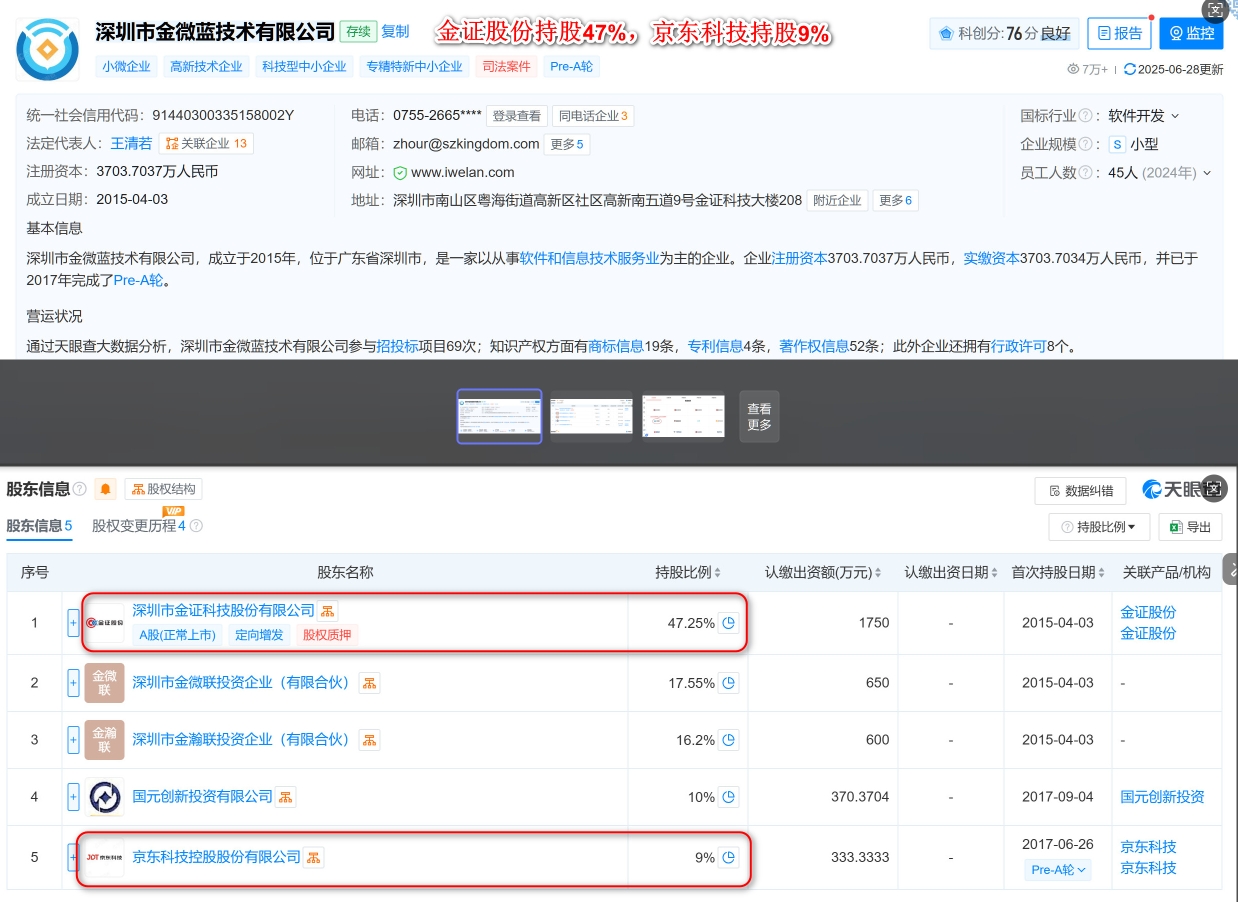The image size is (1238, 902).
Task: Click the help icon next to 国标行业
Action: click(1084, 116)
